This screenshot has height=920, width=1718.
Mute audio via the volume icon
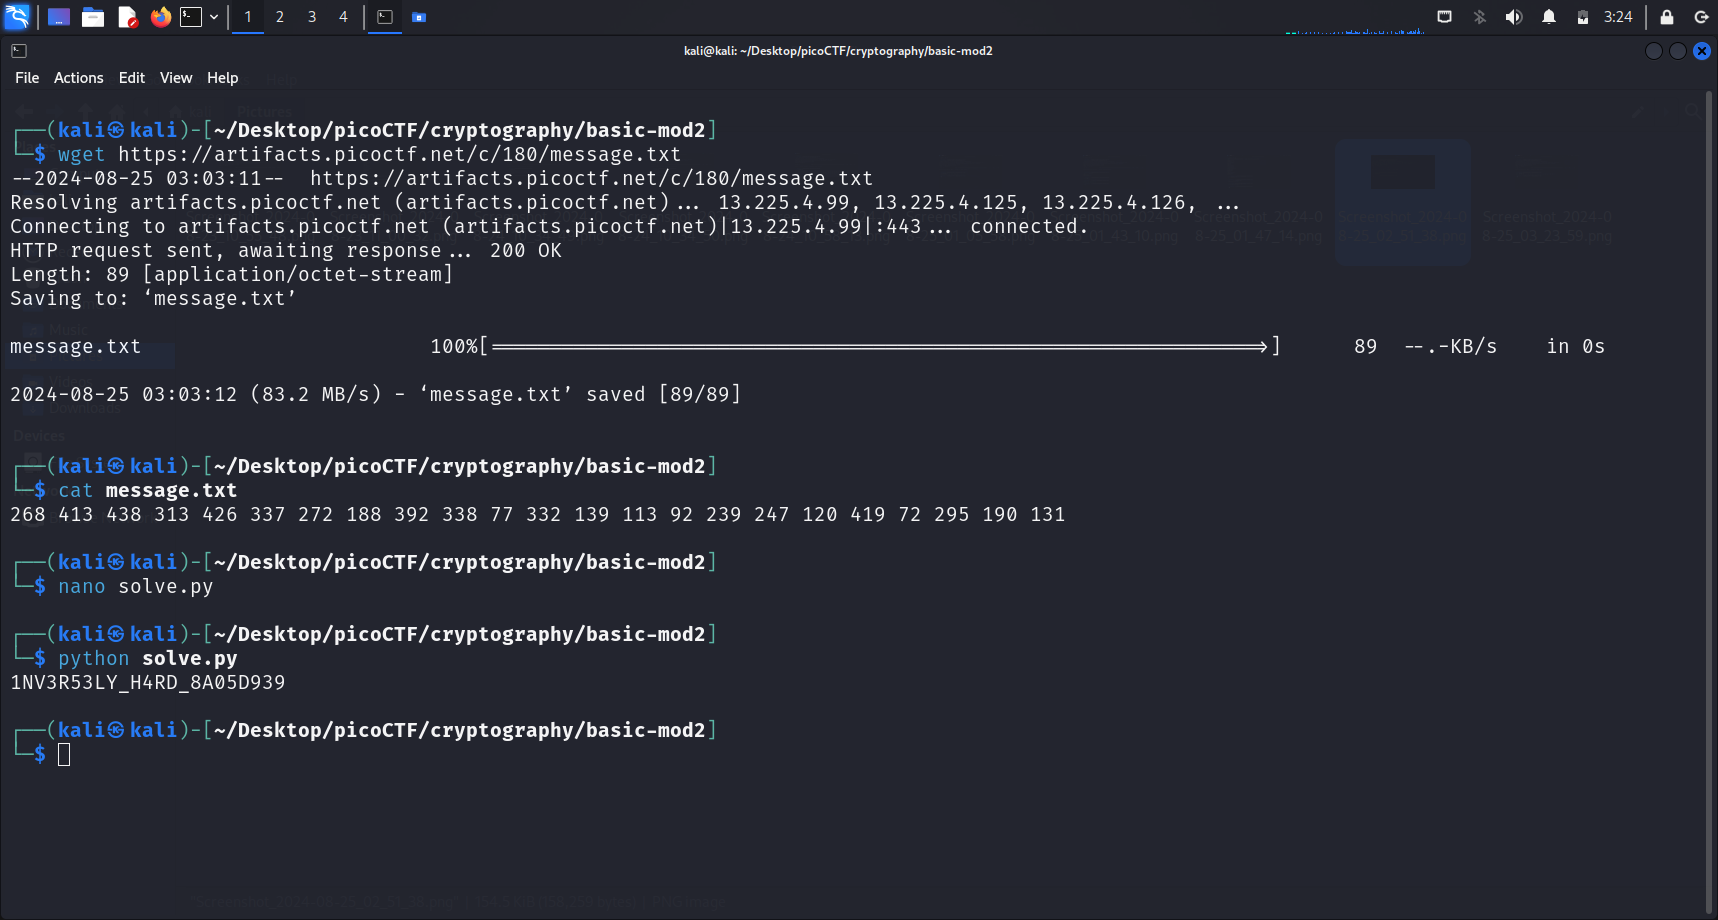(1513, 17)
